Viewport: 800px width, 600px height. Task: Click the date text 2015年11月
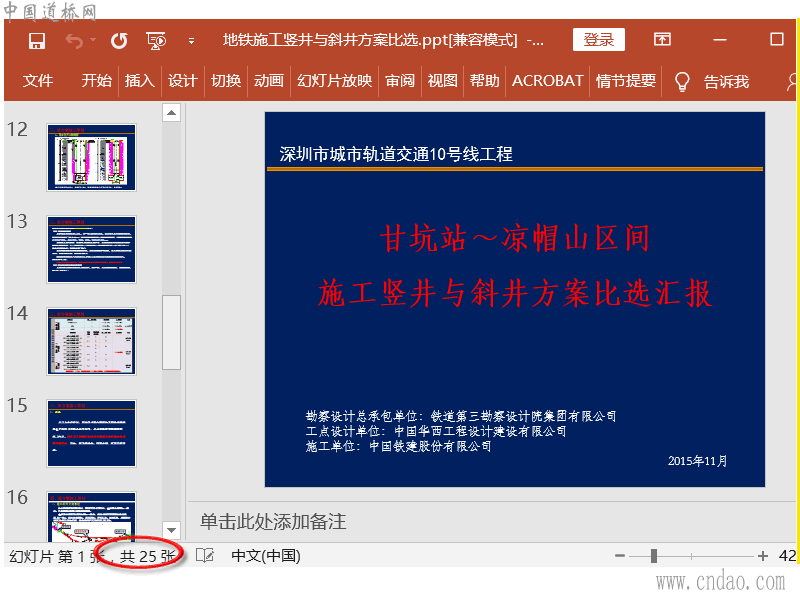click(x=697, y=461)
